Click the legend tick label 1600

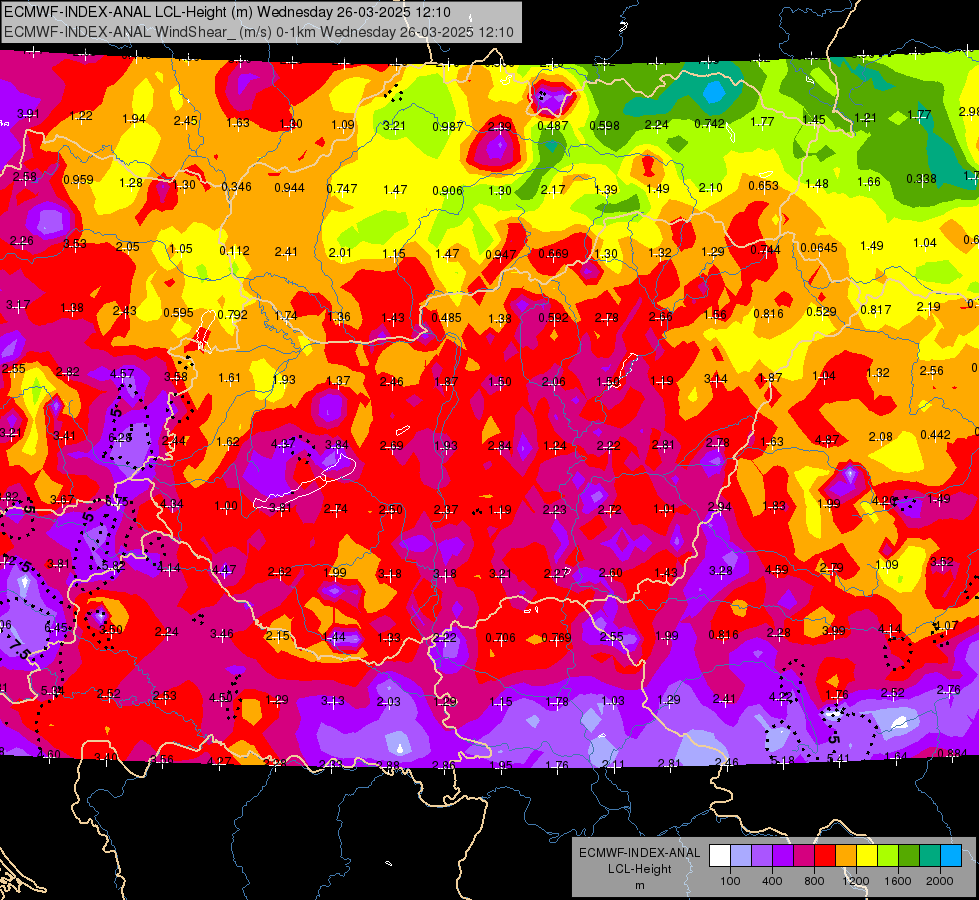(898, 881)
